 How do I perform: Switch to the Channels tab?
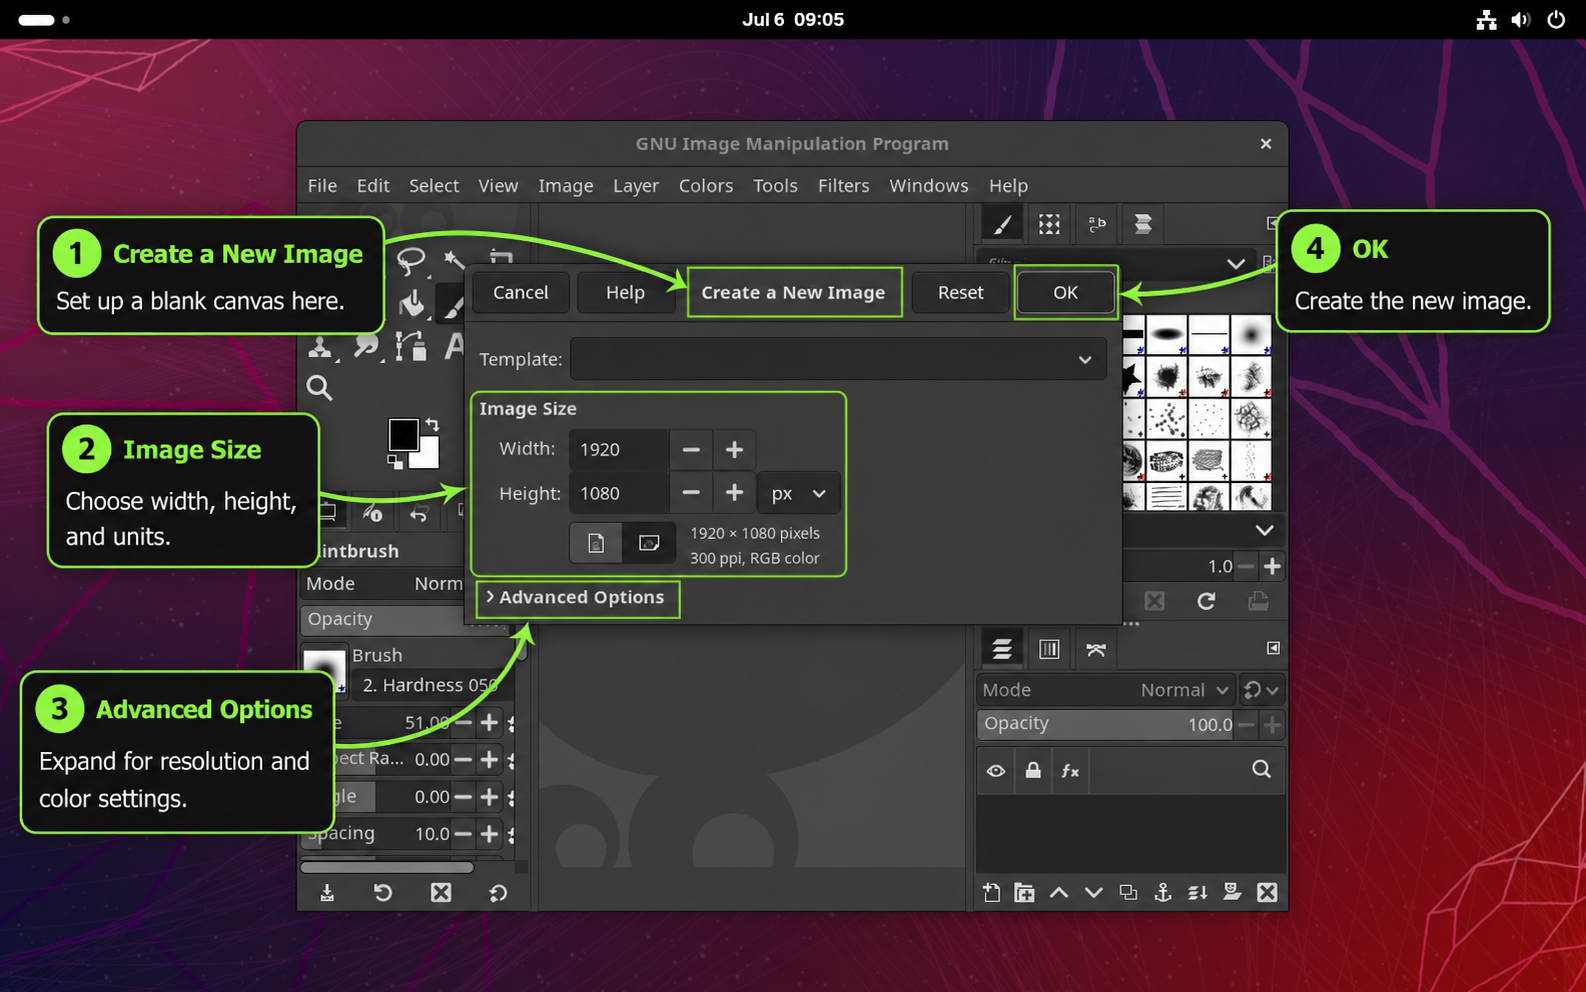click(x=1049, y=649)
